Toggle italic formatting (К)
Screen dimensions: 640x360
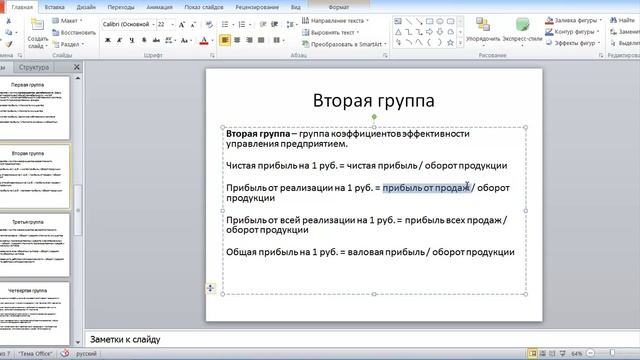point(120,40)
